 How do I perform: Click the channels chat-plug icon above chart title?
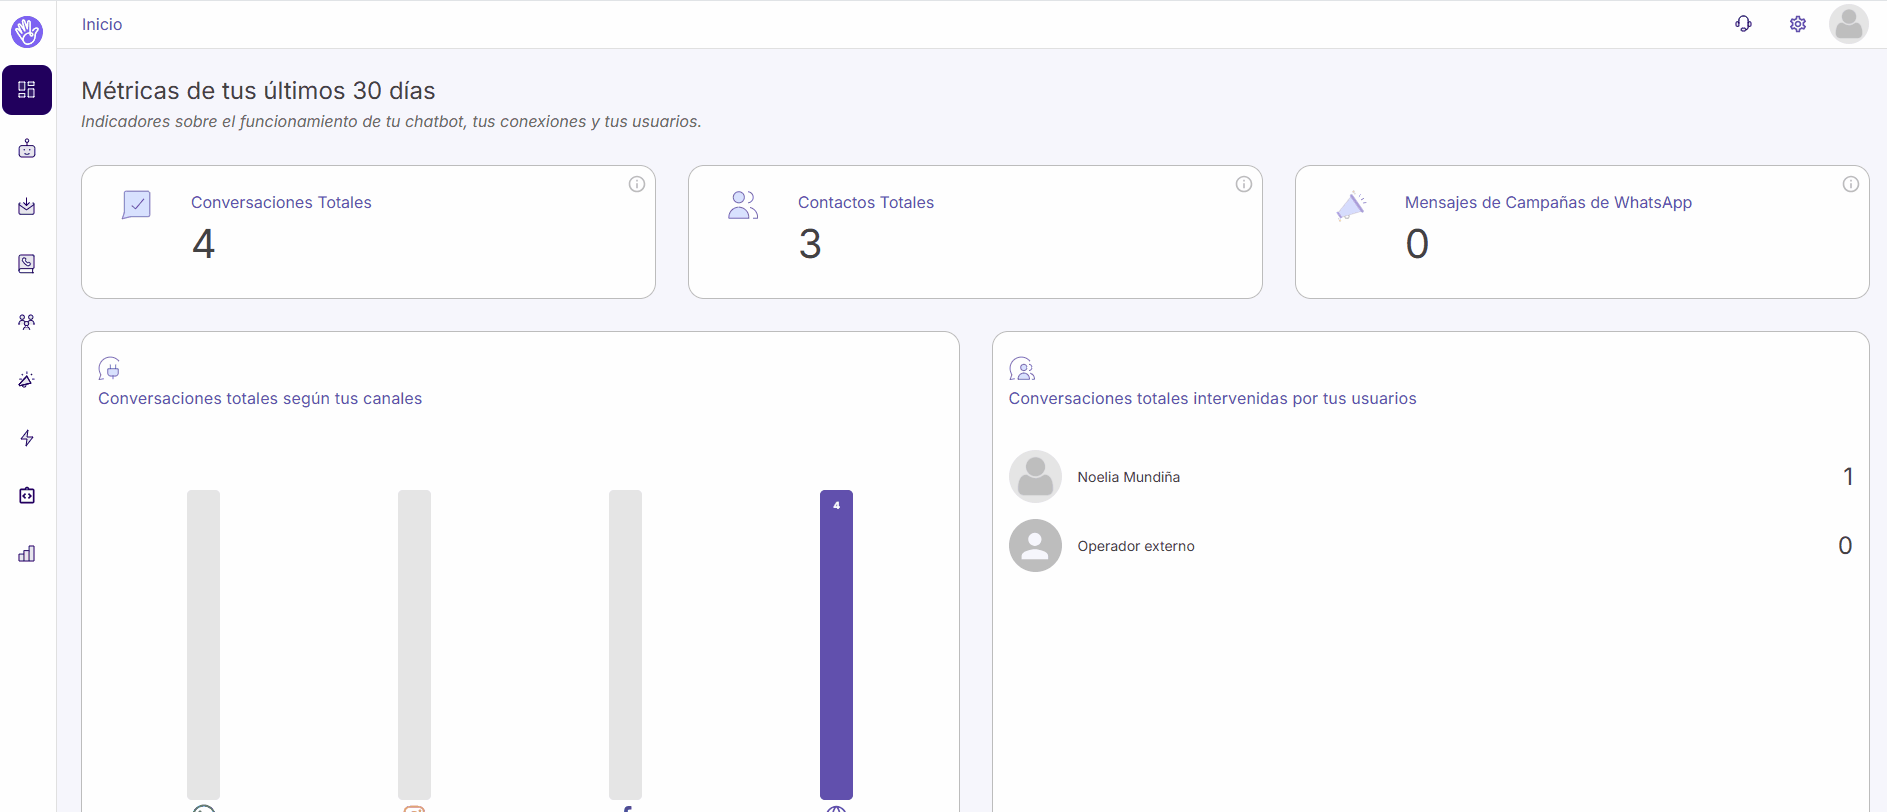point(110,369)
